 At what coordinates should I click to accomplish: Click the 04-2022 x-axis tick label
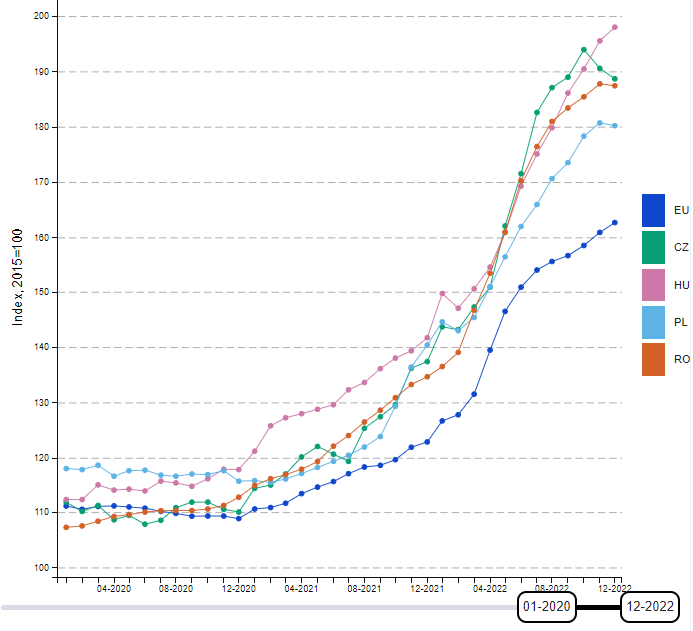tap(490, 590)
